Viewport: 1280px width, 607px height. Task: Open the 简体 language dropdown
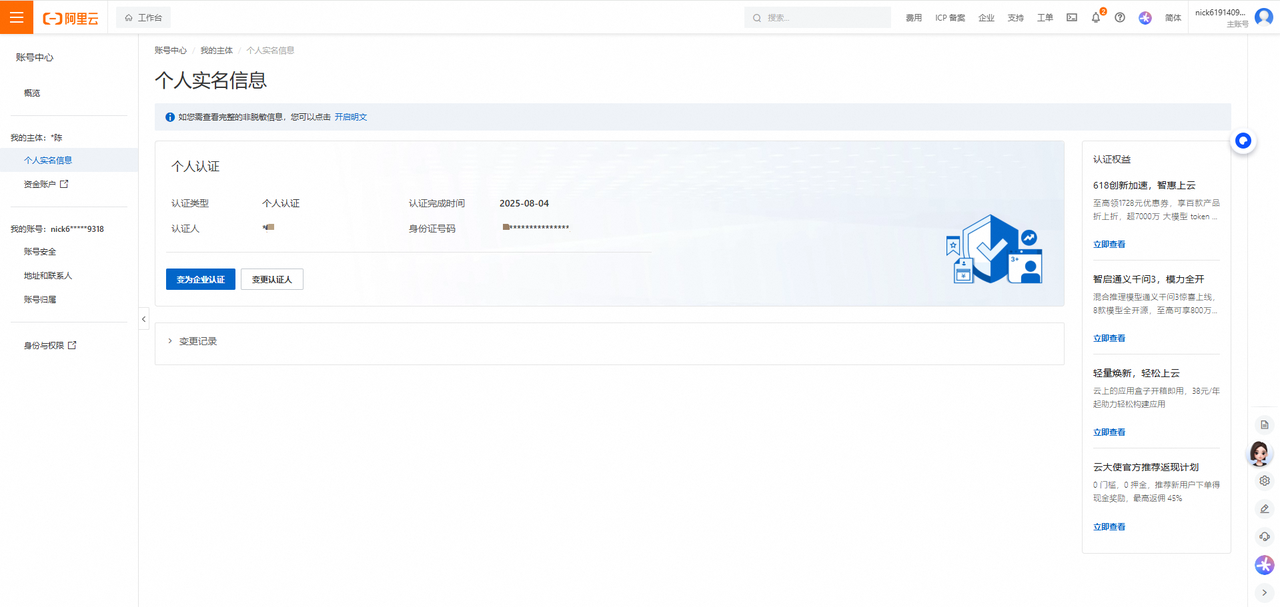[x=1173, y=18]
